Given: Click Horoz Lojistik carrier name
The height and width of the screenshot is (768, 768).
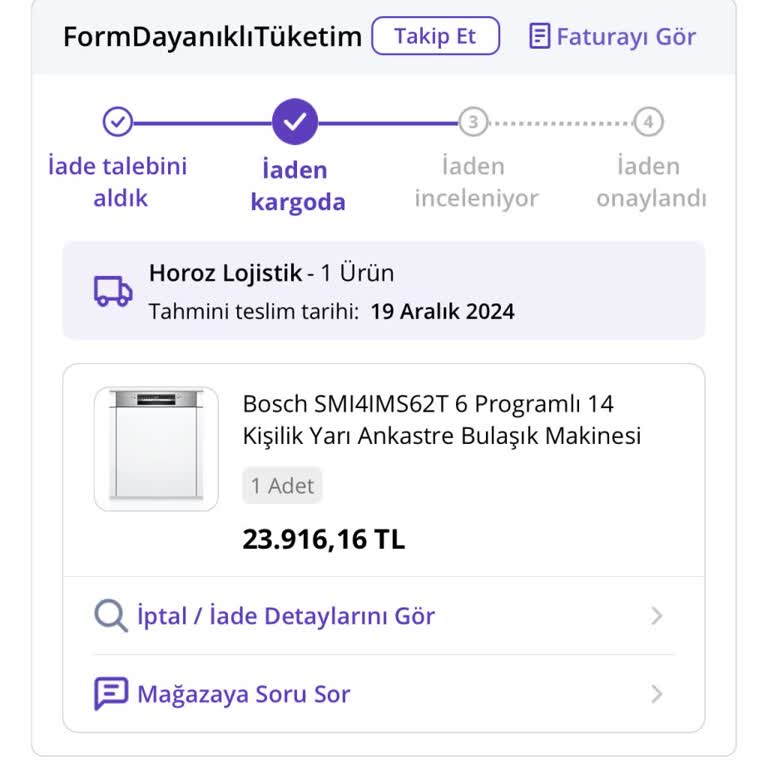Looking at the screenshot, I should pos(225,273).
